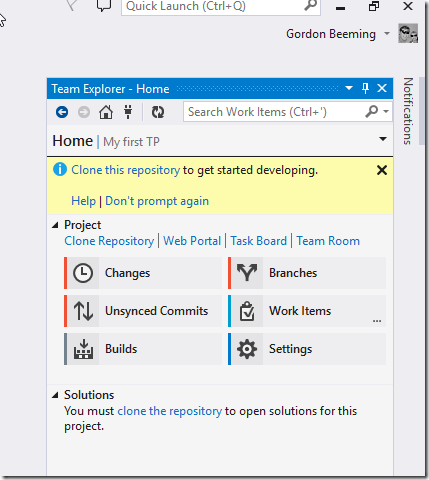The width and height of the screenshot is (429, 480).
Task: Expand Work Items more options ellipsis
Action: coord(377,321)
